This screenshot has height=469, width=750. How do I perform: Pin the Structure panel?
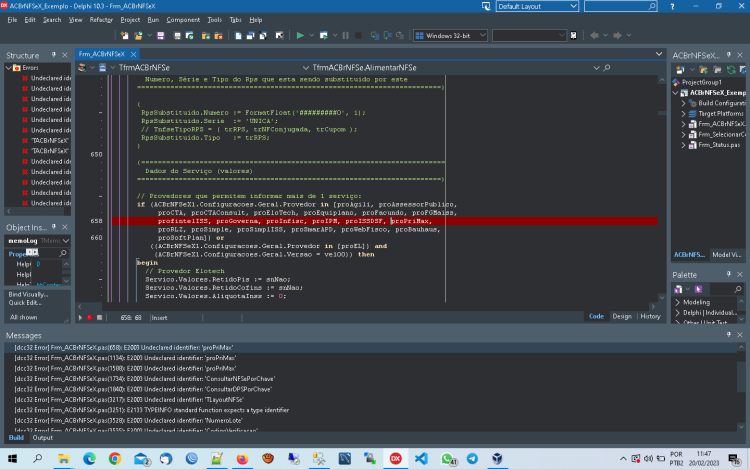pos(54,55)
